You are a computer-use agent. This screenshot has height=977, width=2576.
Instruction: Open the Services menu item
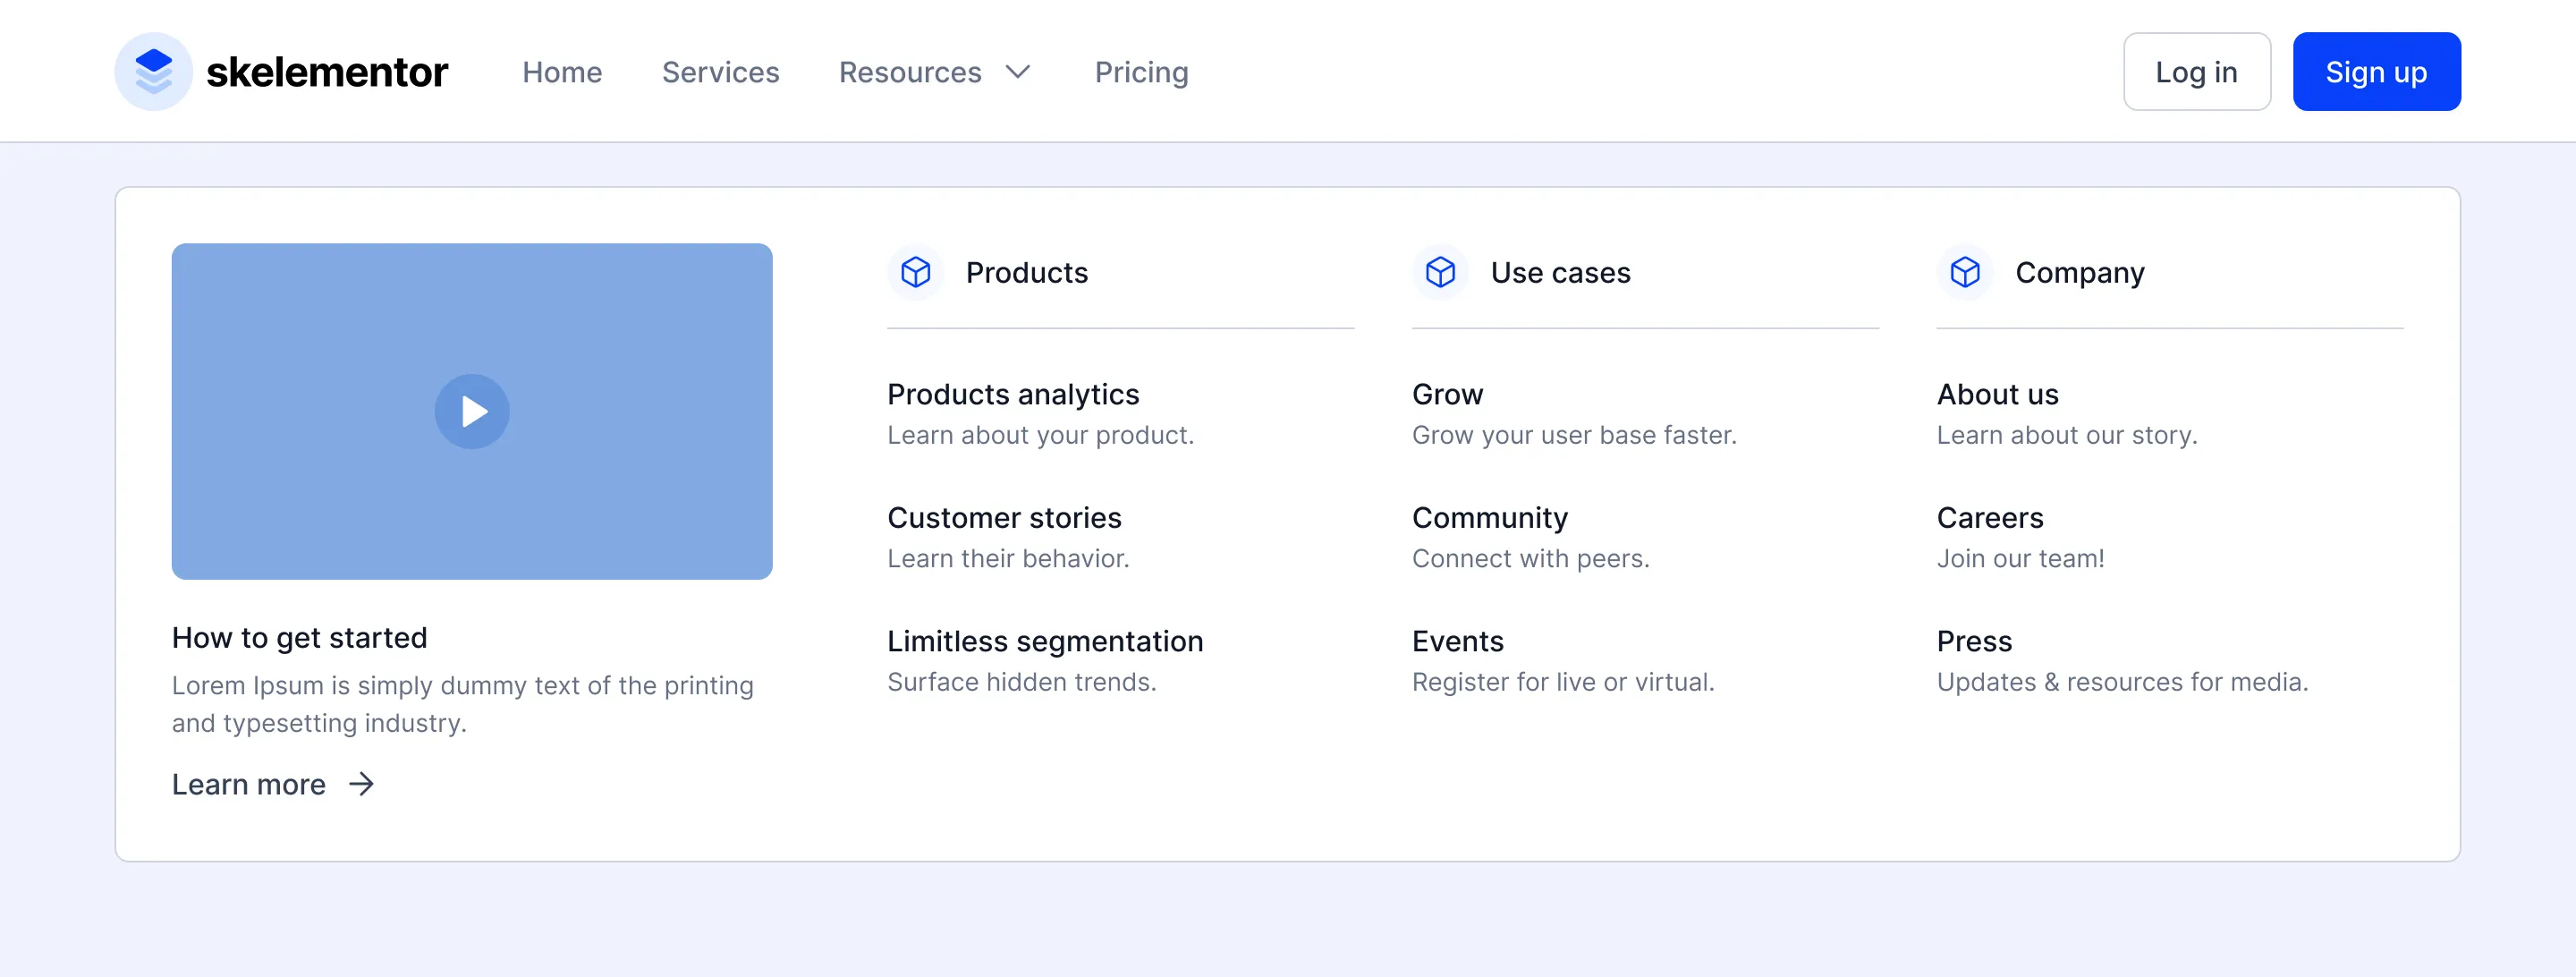720,72
